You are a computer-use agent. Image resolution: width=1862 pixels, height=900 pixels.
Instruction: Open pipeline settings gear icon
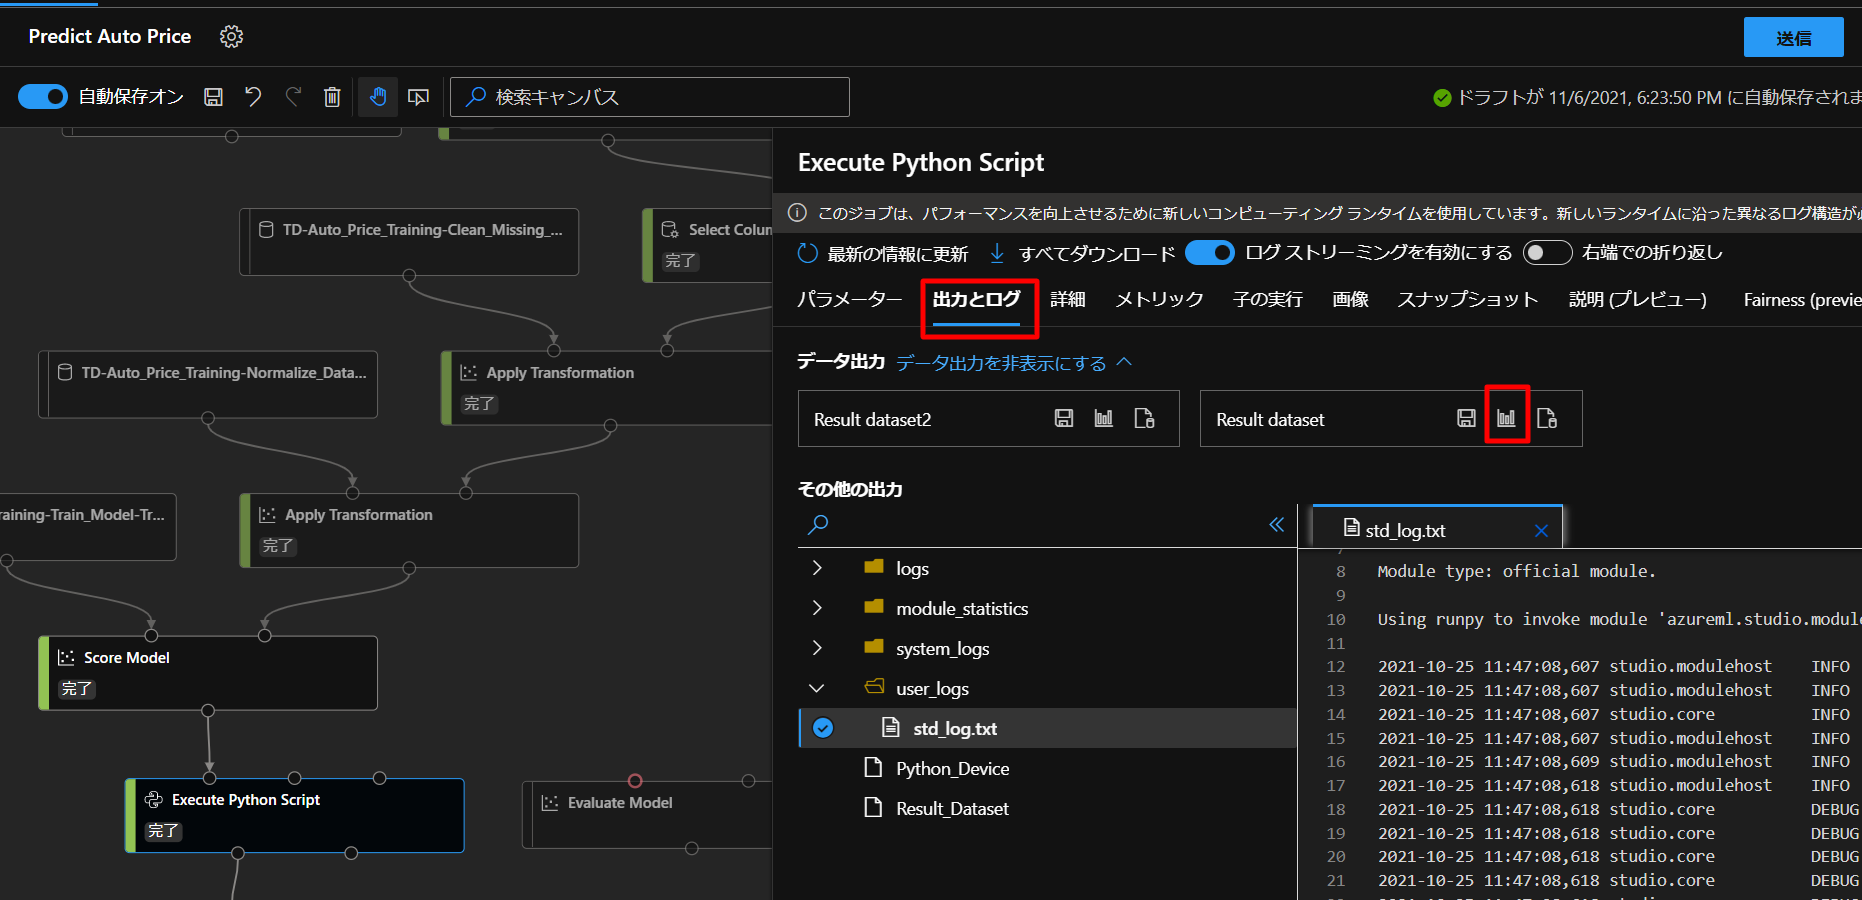pos(231,37)
